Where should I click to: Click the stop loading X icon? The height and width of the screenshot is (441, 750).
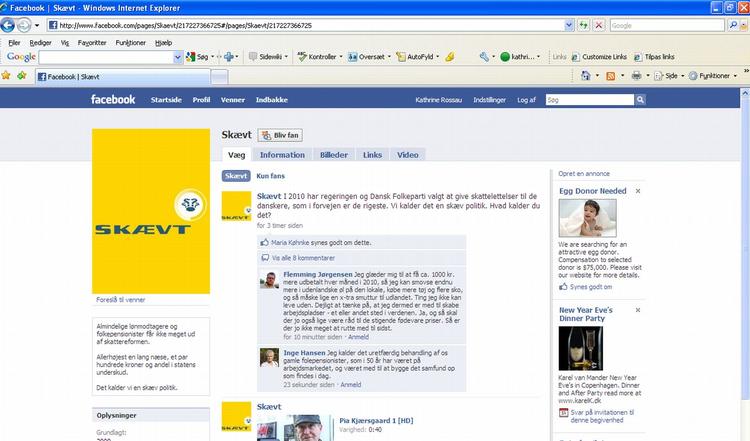[598, 25]
